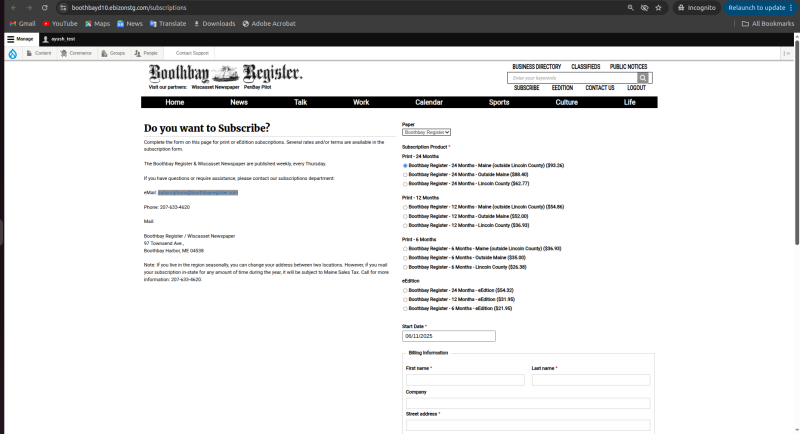Image resolution: width=800 pixels, height=434 pixels.
Task: Open the All Bookmarks folder
Action: [767, 23]
